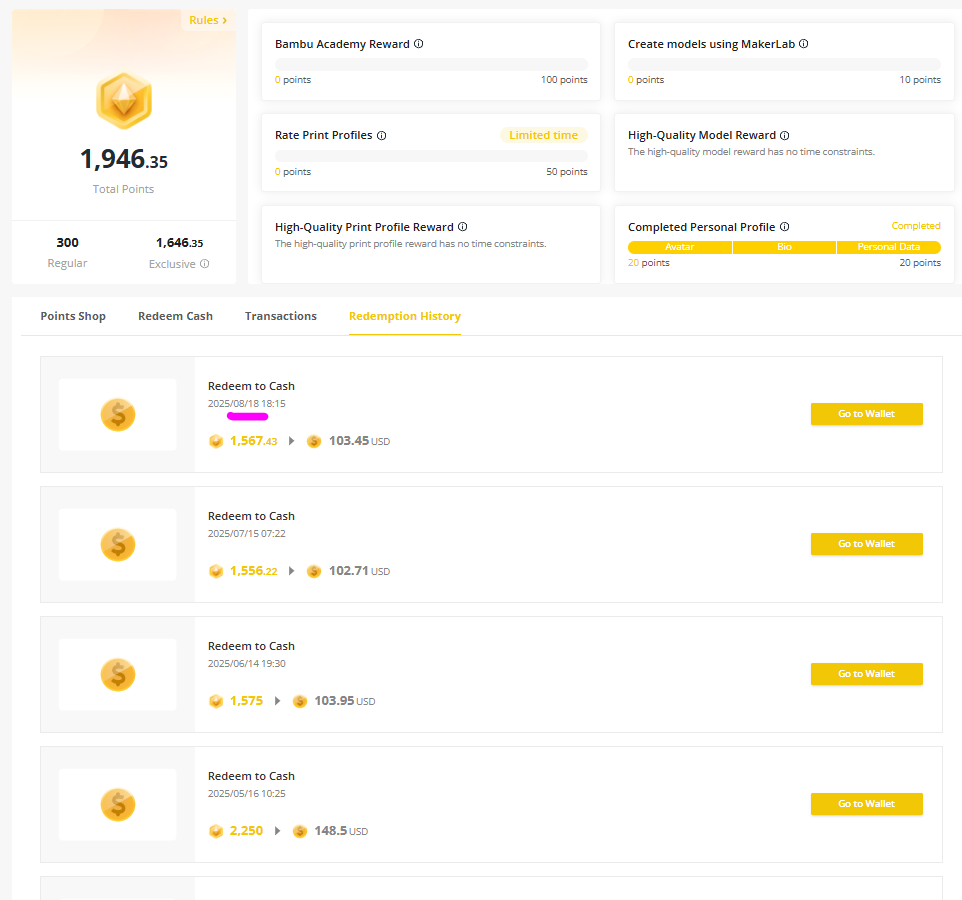Screen dimensions: 962x900
Task: Click info icon beside Create models using MakerLab
Action: pos(804,44)
